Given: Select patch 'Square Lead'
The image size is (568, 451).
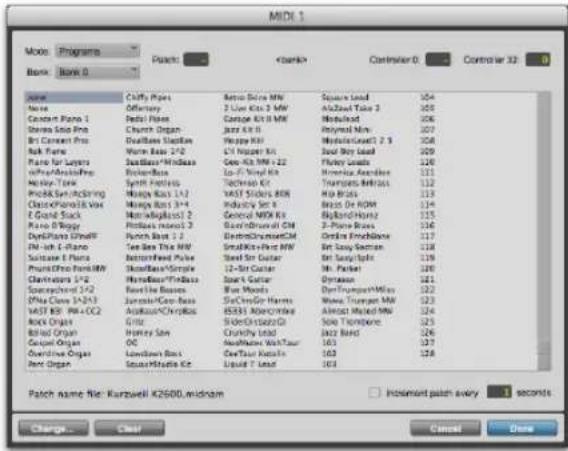Looking at the screenshot, I should [345, 97].
